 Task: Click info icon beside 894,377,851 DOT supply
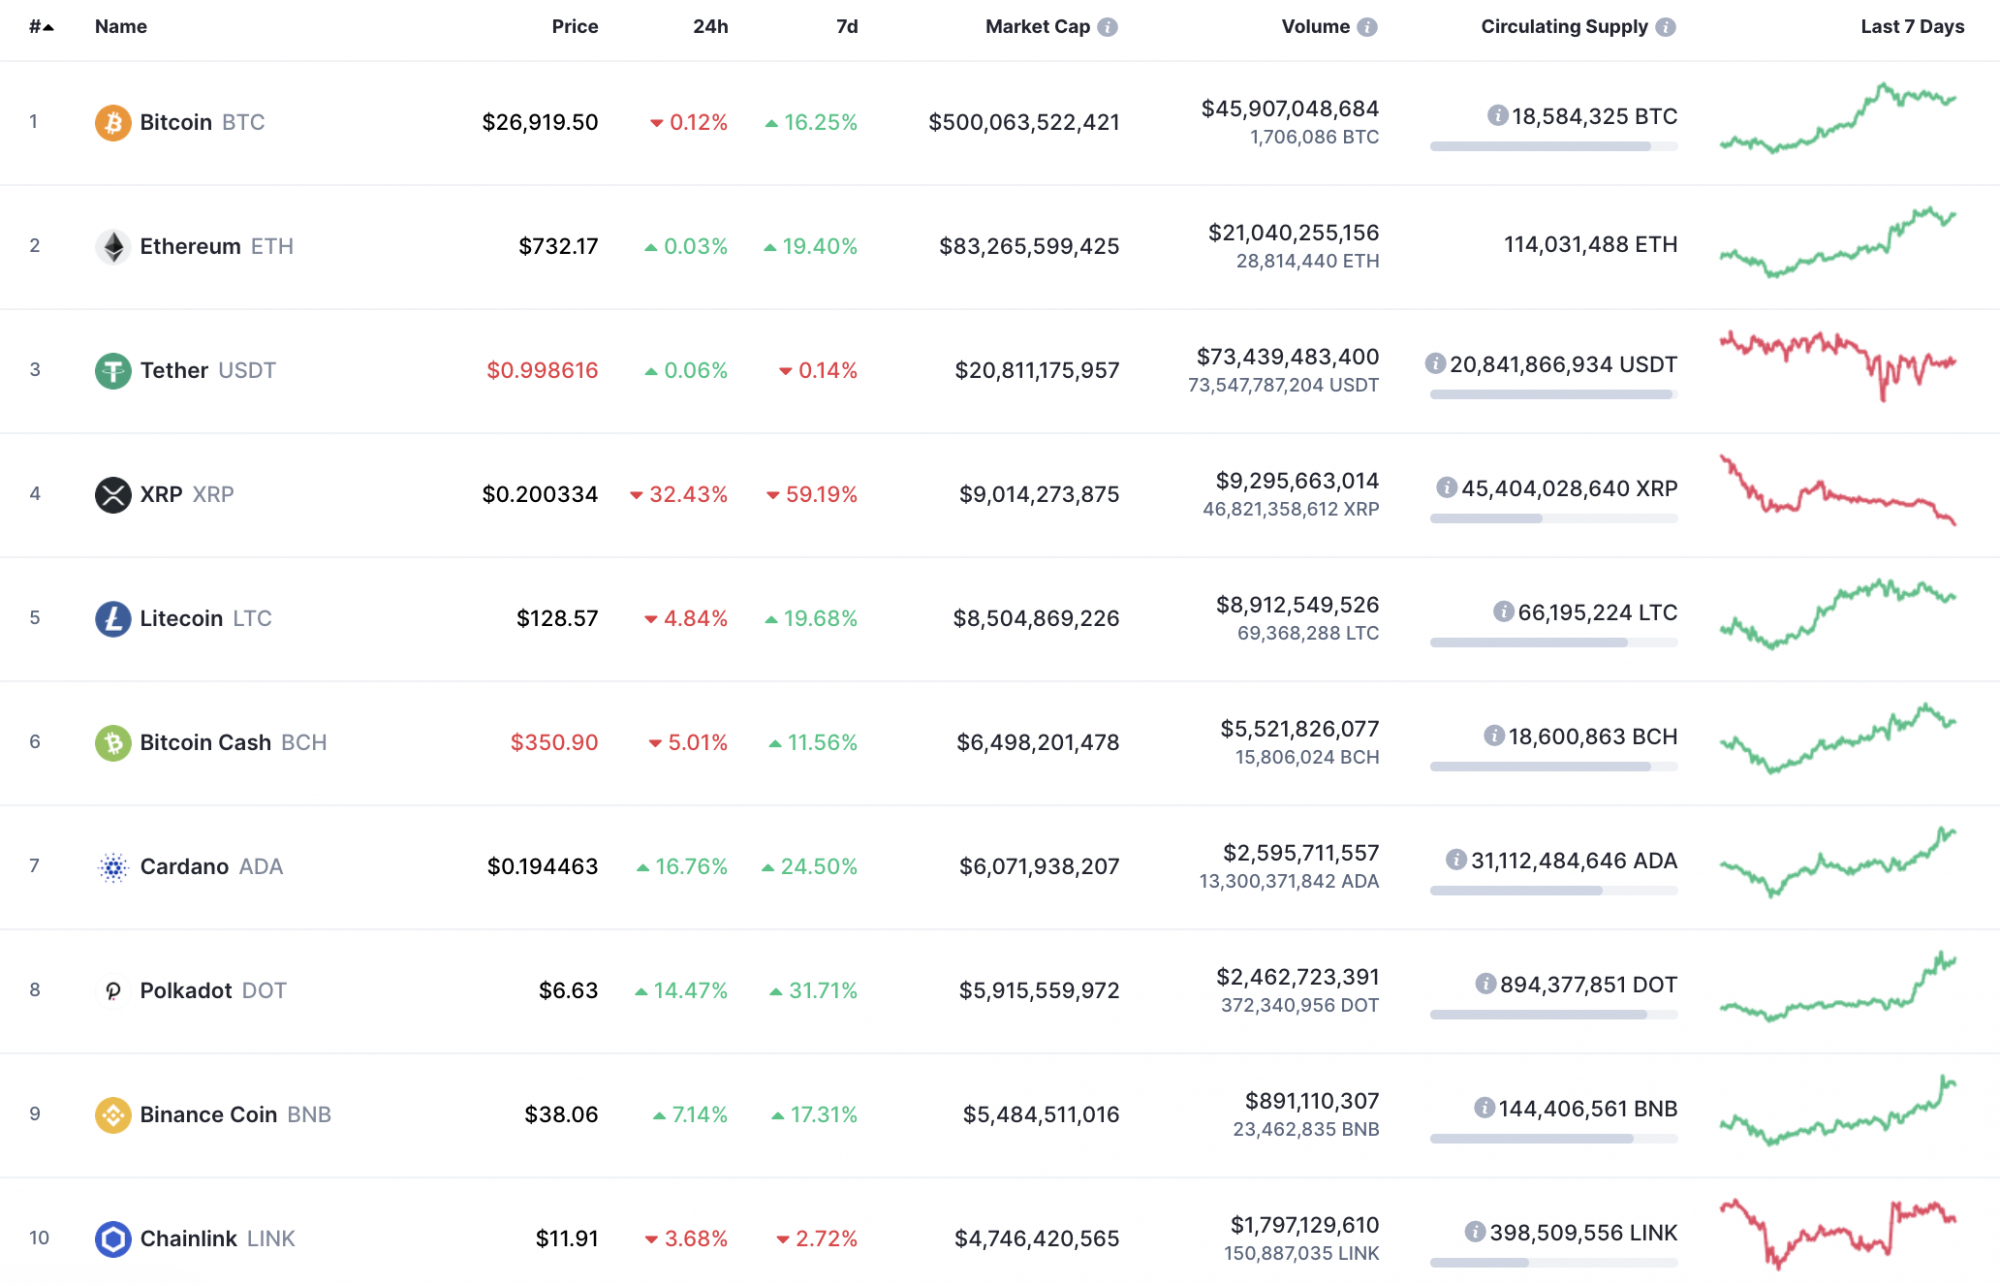[1486, 984]
